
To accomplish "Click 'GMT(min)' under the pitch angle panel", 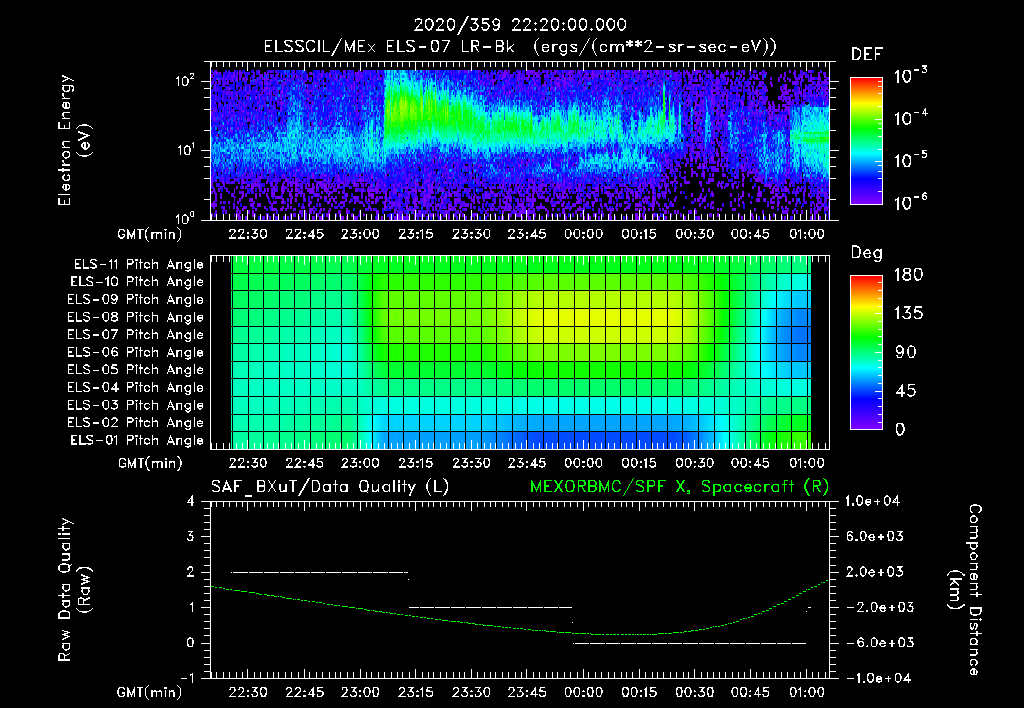I will 150,463.
